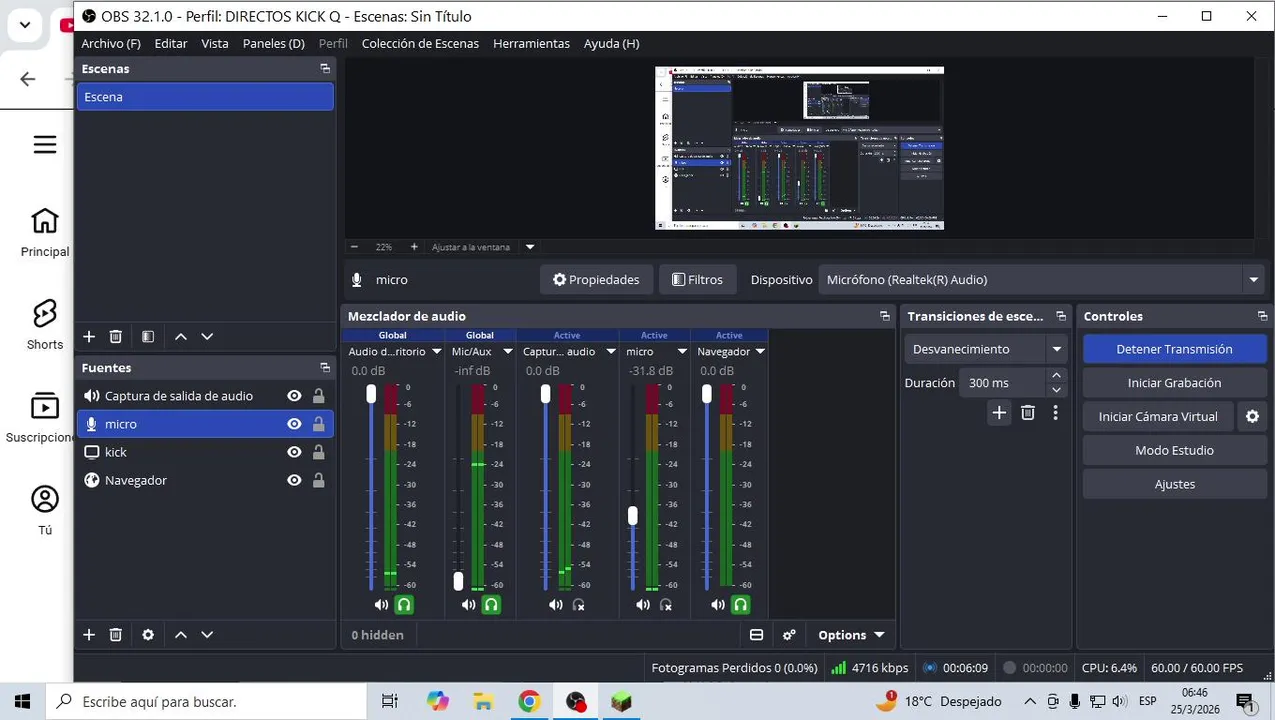Open the OBS icon in the Windows taskbar

click(x=576, y=702)
